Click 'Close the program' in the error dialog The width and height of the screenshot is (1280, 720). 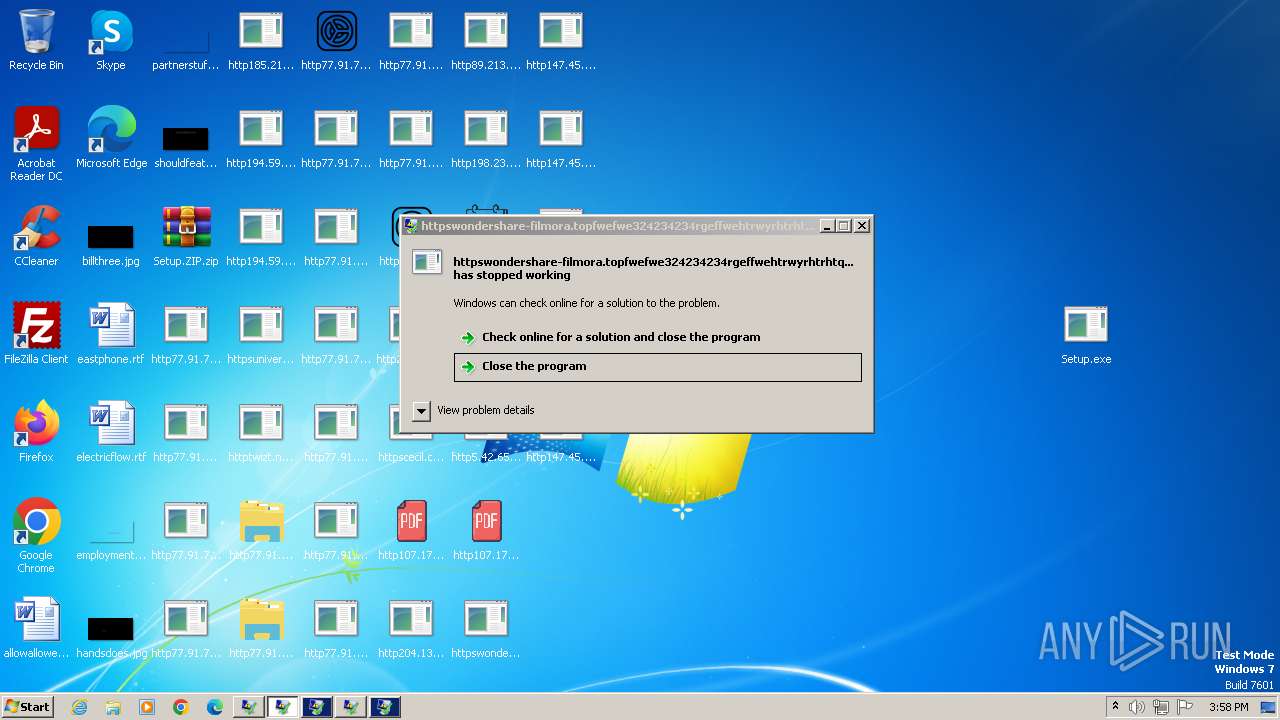[x=657, y=367]
